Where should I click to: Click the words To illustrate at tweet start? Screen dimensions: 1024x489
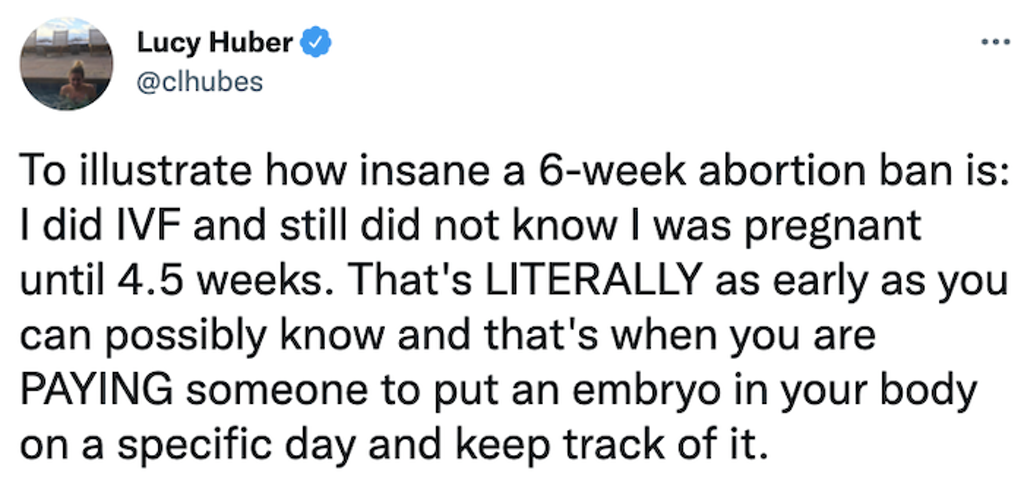pyautogui.click(x=136, y=170)
